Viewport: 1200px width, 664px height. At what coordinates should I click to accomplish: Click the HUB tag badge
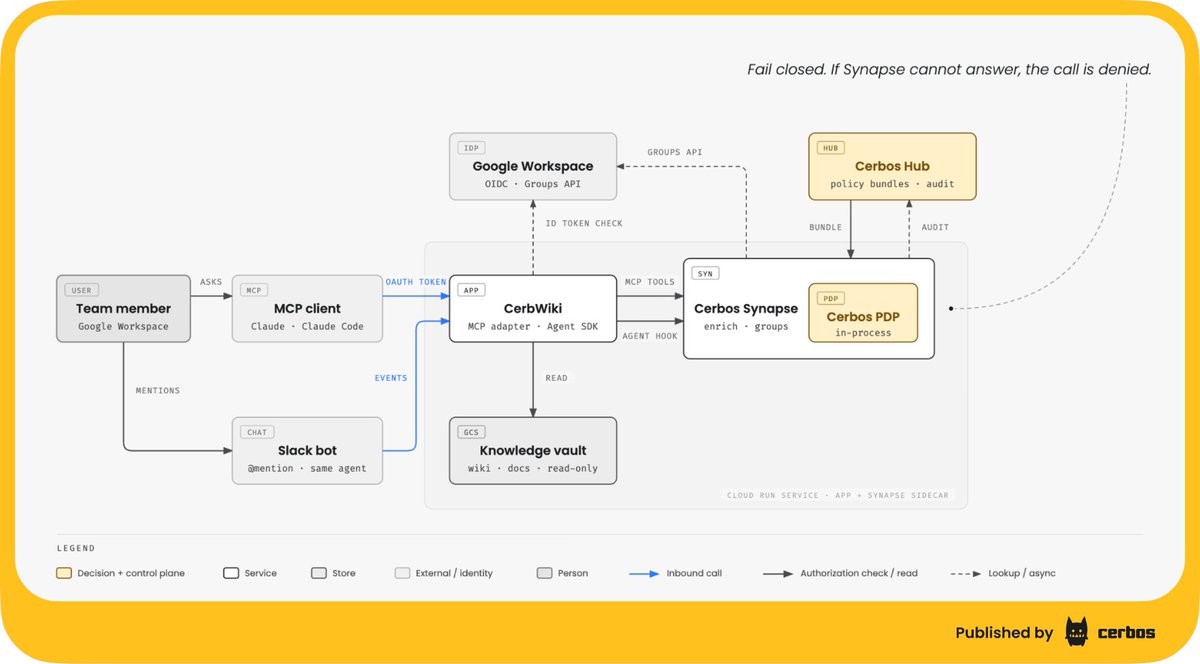(830, 148)
